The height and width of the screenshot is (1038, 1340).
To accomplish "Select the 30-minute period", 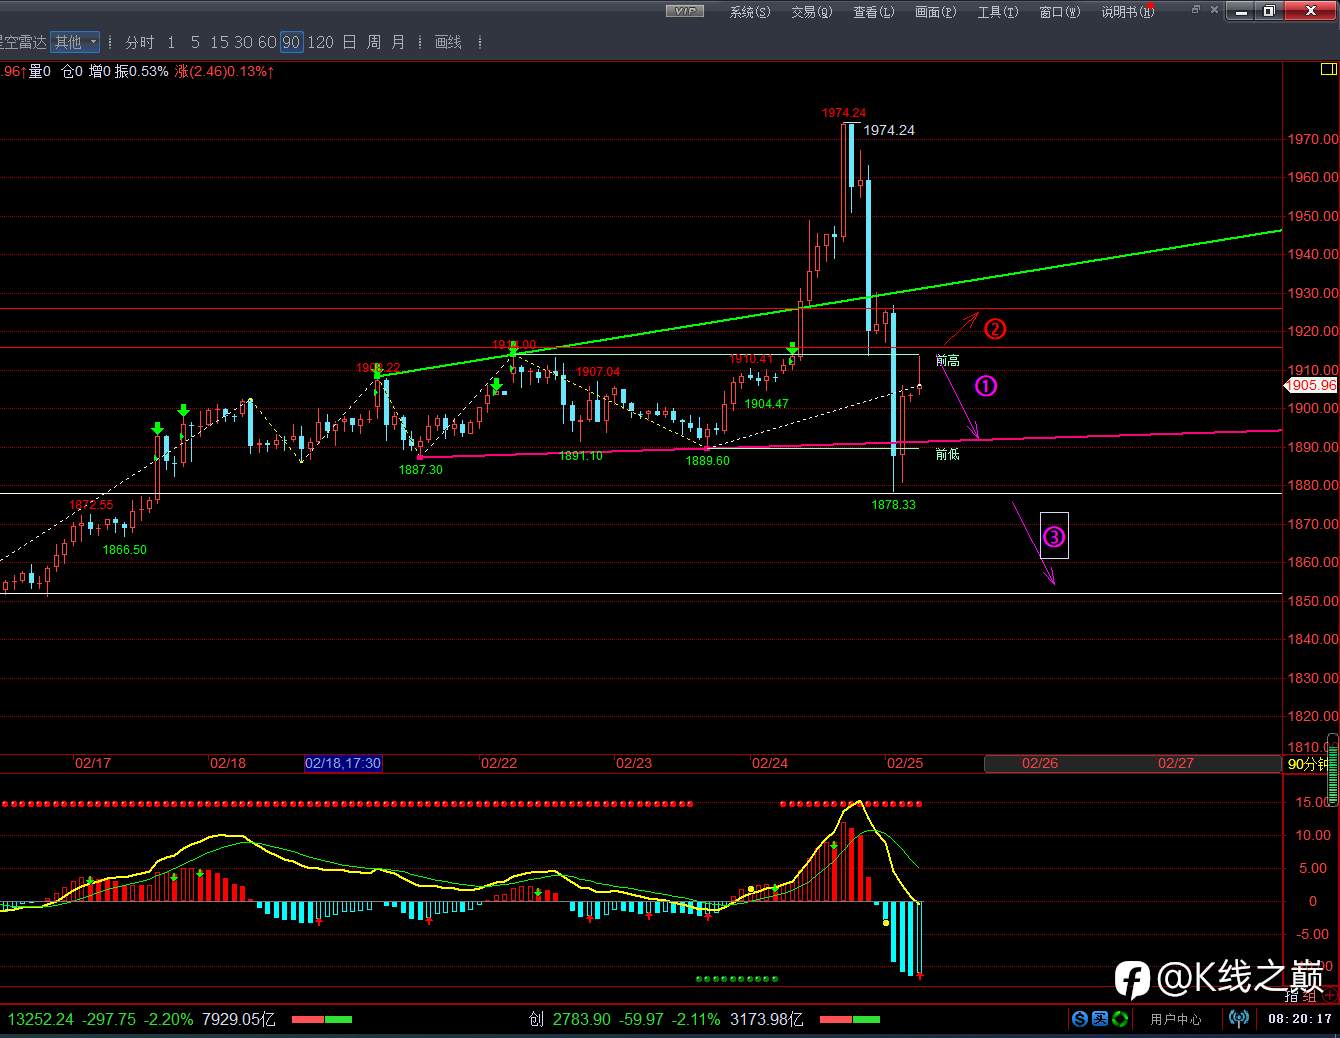I will [243, 42].
